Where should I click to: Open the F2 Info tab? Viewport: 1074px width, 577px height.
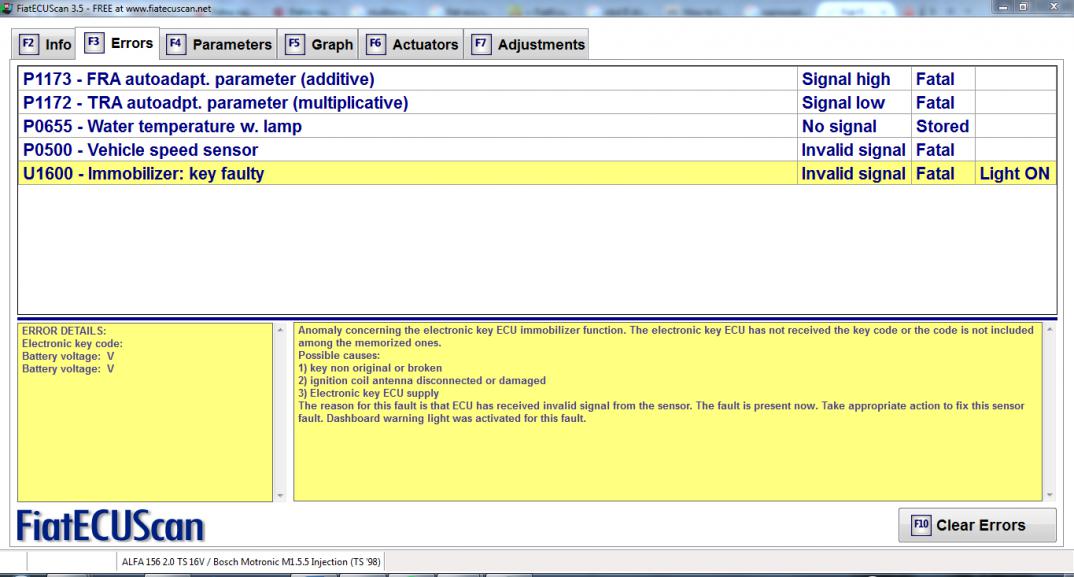point(46,45)
